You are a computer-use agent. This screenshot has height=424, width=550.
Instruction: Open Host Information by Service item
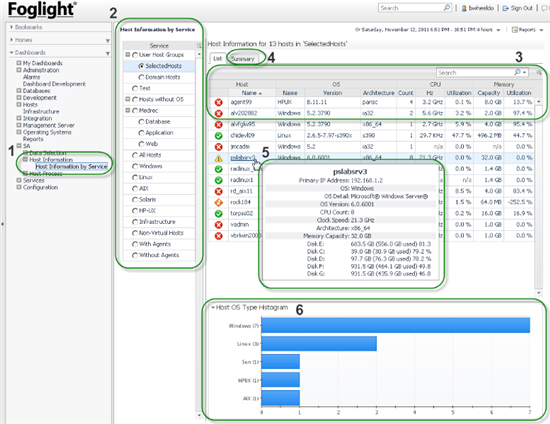click(72, 167)
